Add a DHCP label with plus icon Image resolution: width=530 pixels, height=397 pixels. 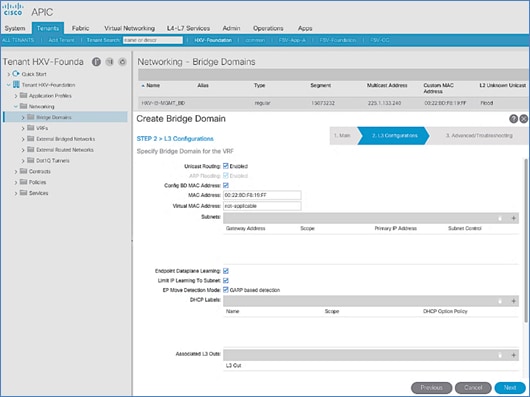click(x=513, y=301)
